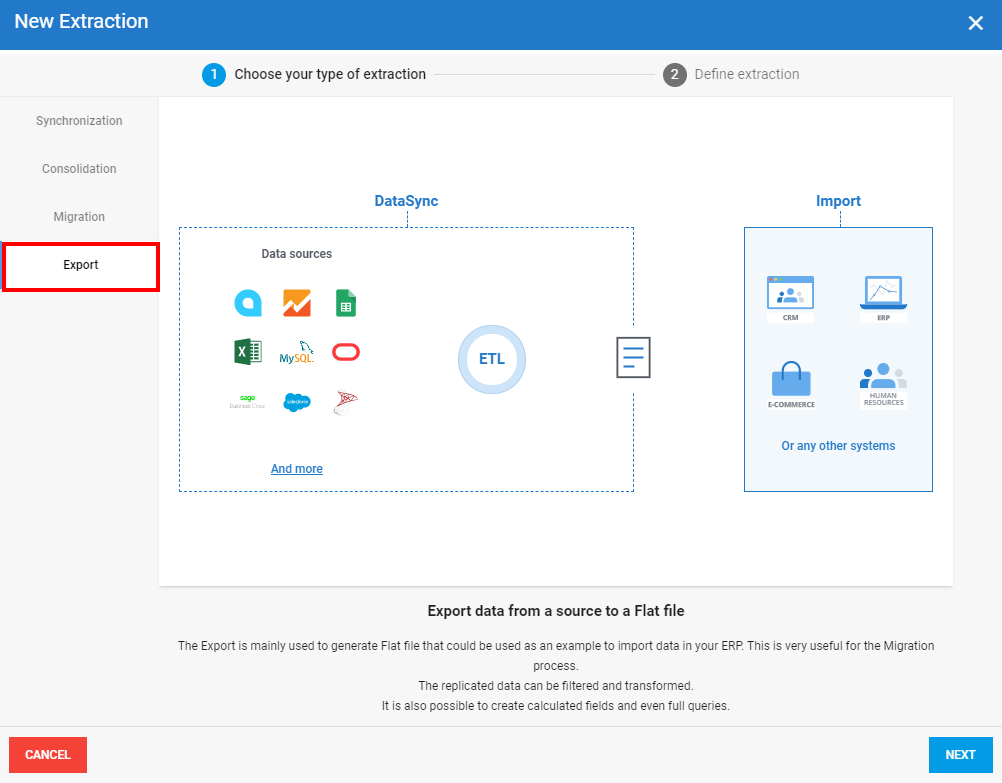This screenshot has width=1002, height=783.
Task: Click the ERP laptop icon
Action: click(882, 297)
